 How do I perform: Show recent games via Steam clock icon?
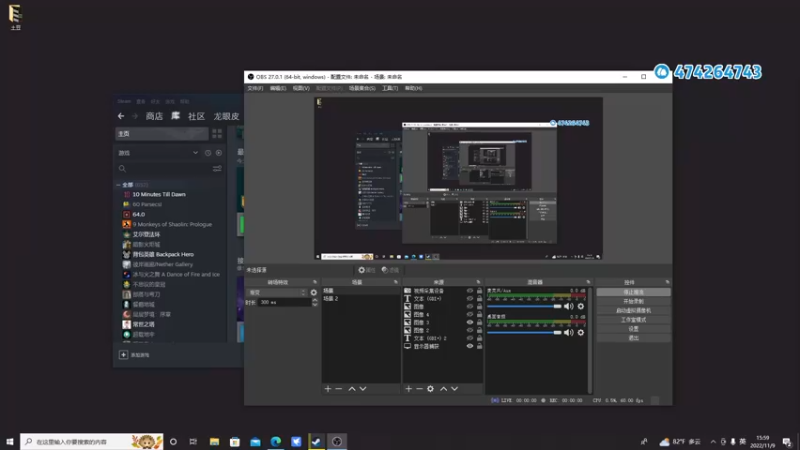pos(208,153)
